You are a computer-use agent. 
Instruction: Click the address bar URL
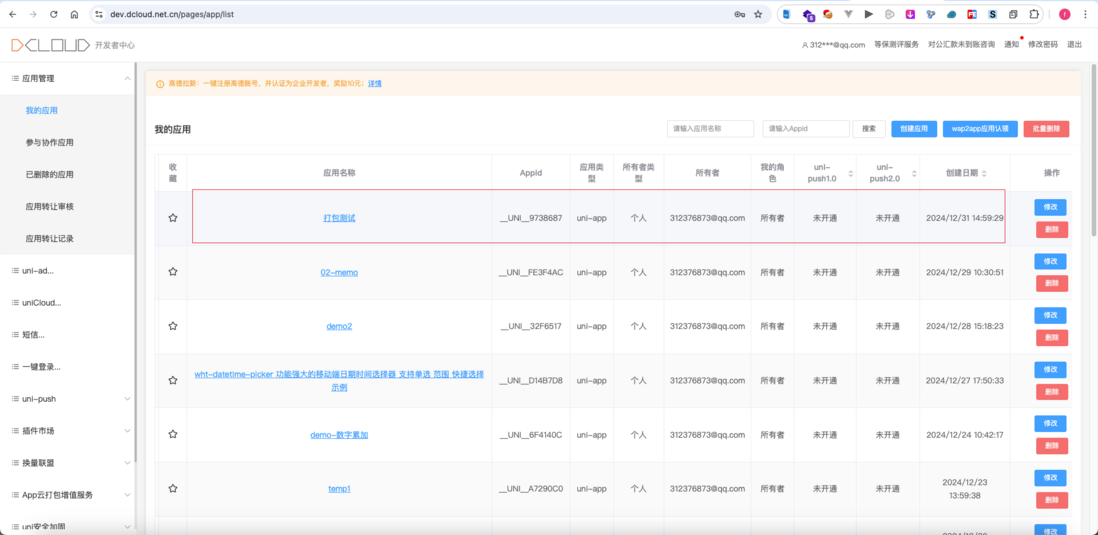pos(172,14)
